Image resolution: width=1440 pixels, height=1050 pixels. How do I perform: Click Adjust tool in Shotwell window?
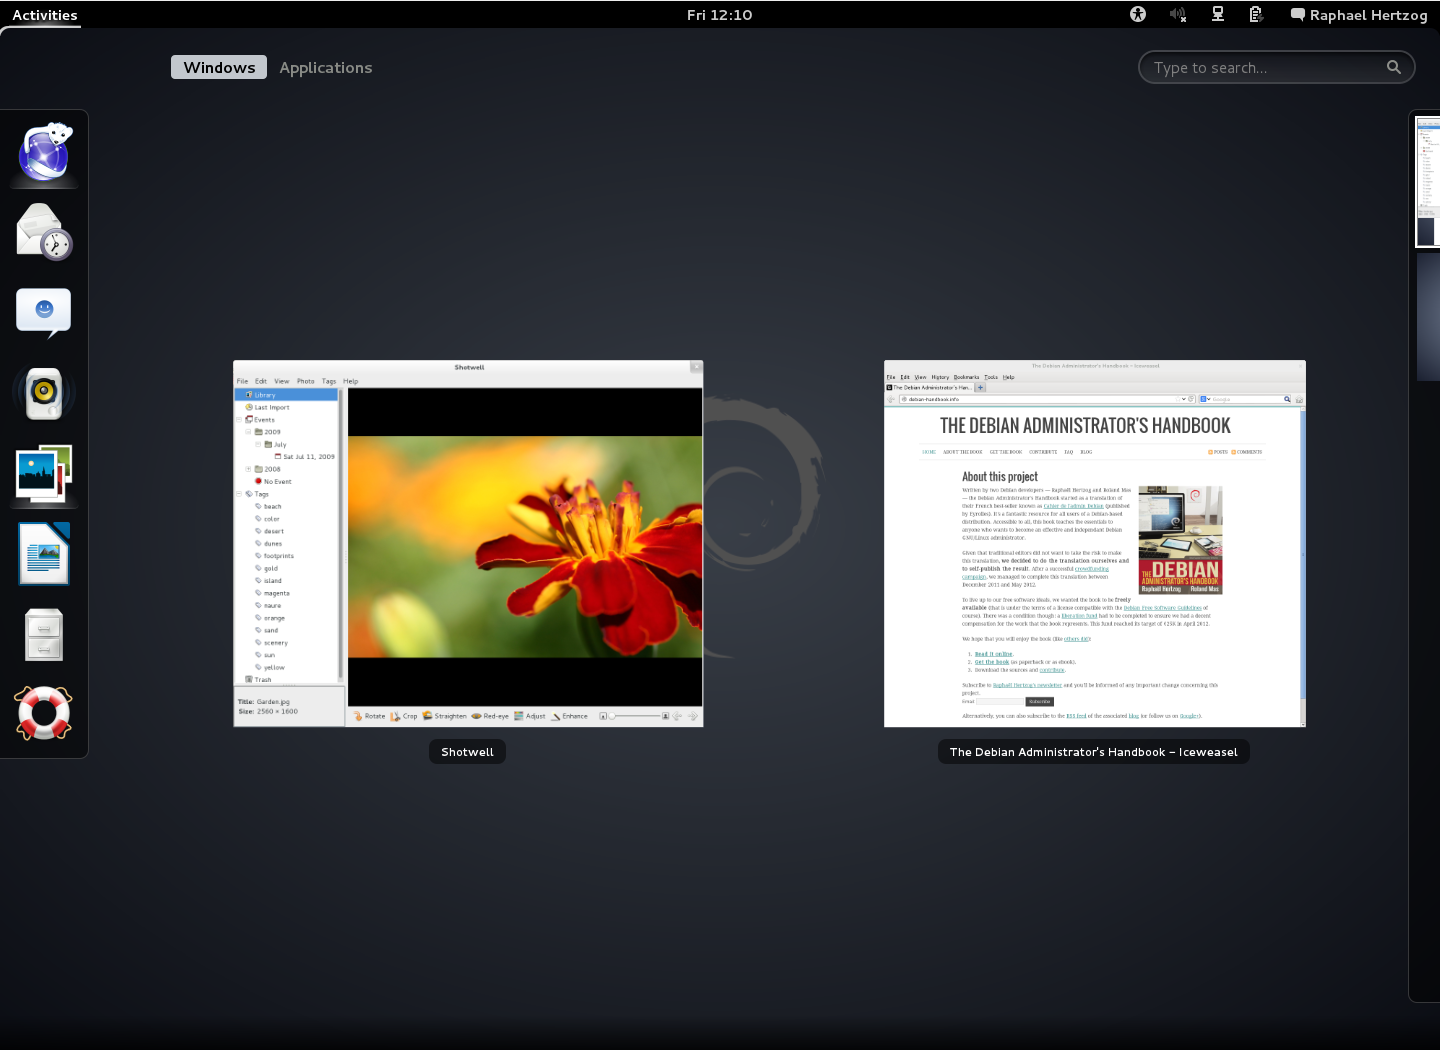coord(530,716)
